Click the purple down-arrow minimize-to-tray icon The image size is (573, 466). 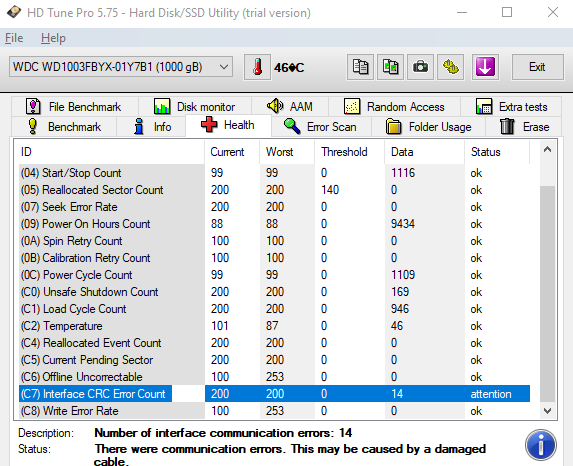pyautogui.click(x=485, y=67)
